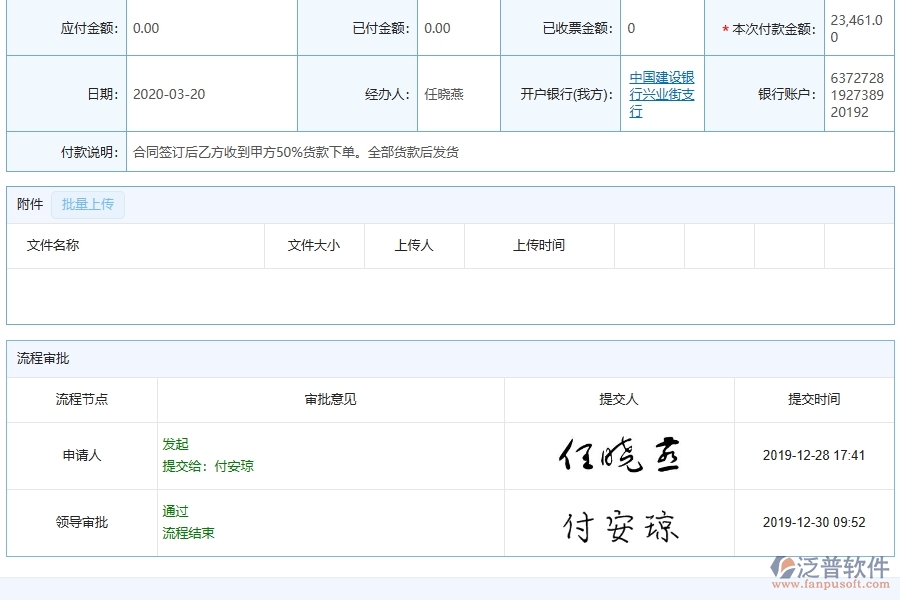Open bank link 中国建设银行兴业街支行
This screenshot has height=600, width=900.
click(659, 93)
